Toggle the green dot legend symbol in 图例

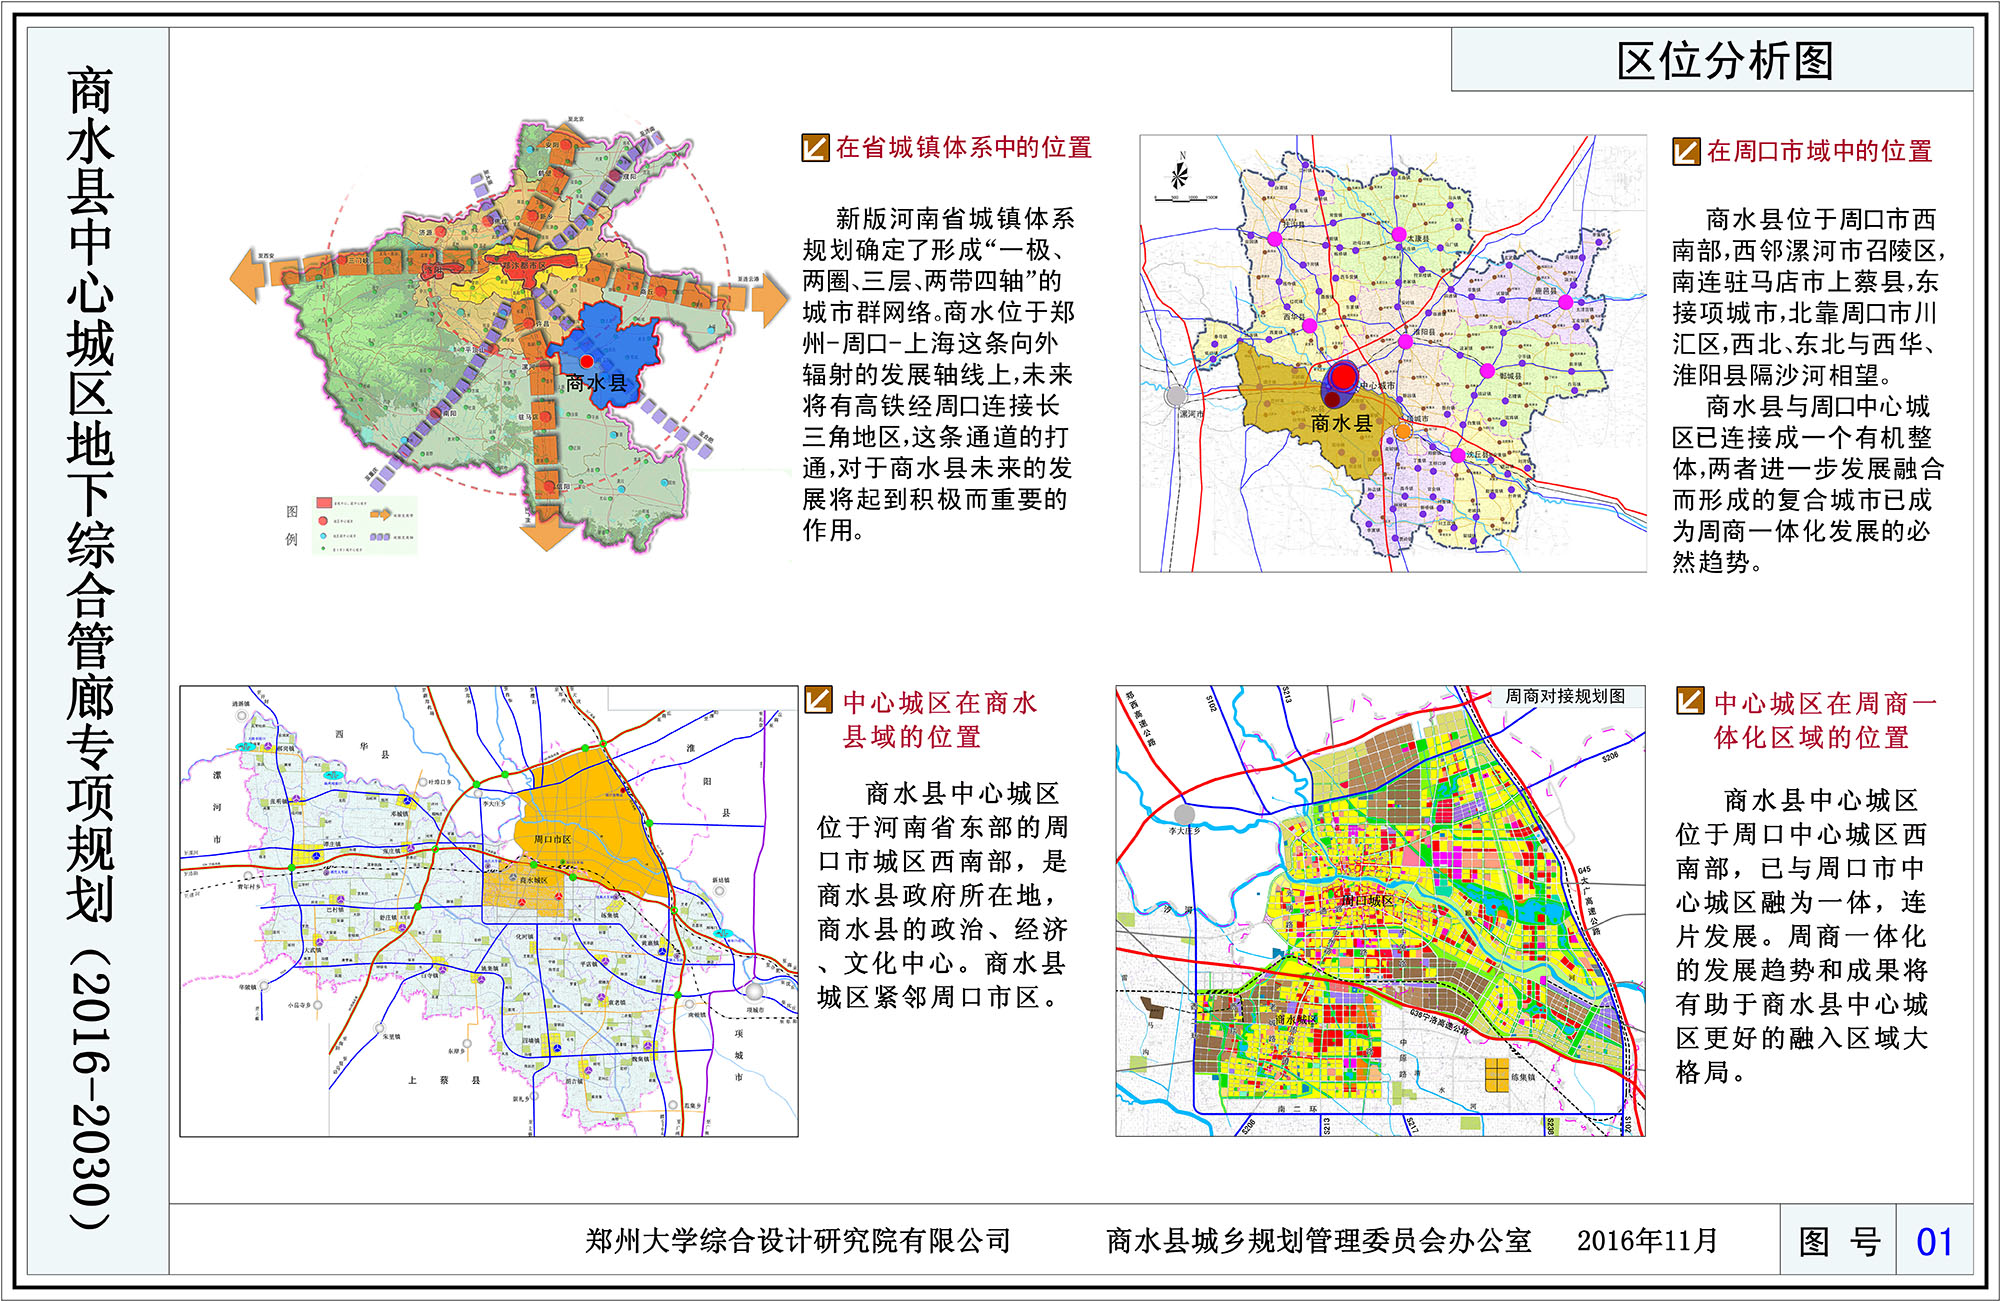click(323, 549)
